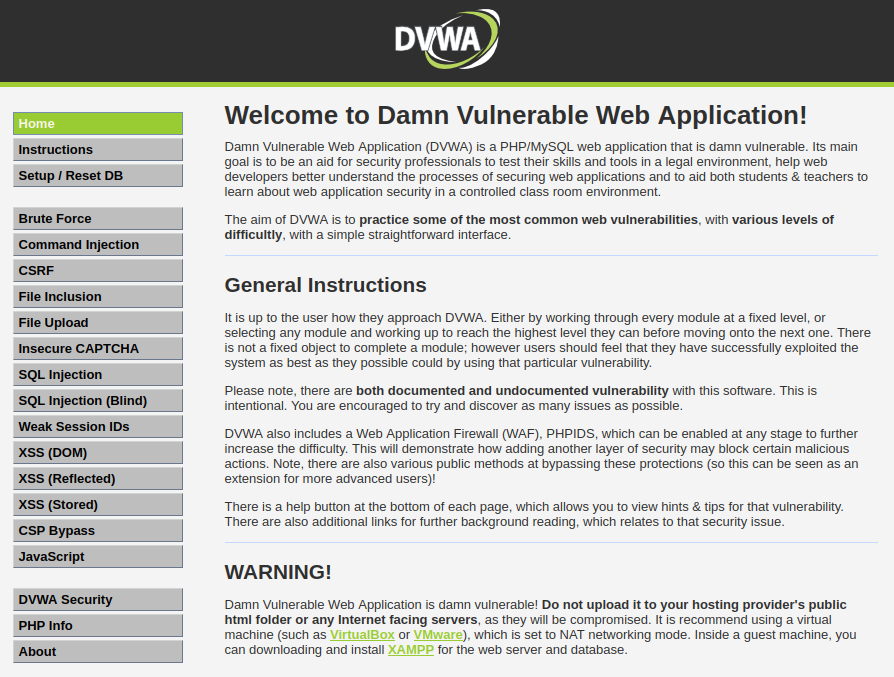Select File Inclusion menu entry
The width and height of the screenshot is (894, 677).
[98, 297]
